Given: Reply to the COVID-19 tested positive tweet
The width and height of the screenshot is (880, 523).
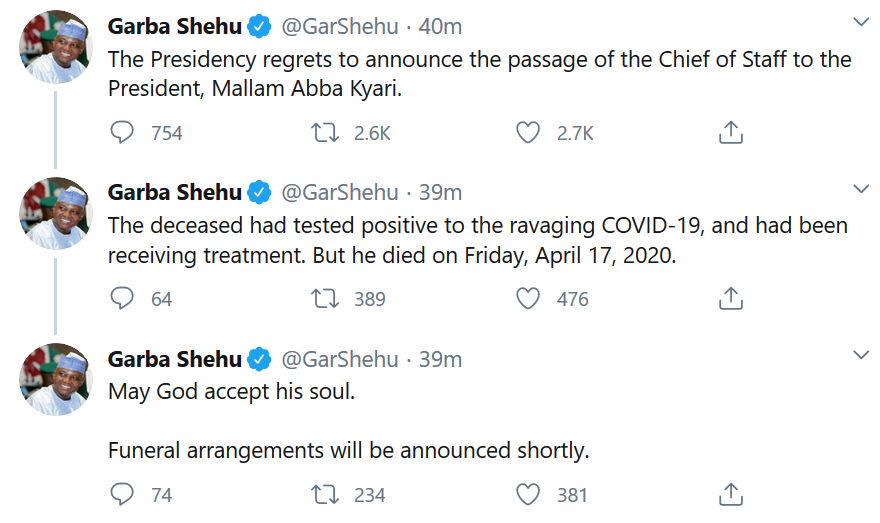Looking at the screenshot, I should click(122, 298).
